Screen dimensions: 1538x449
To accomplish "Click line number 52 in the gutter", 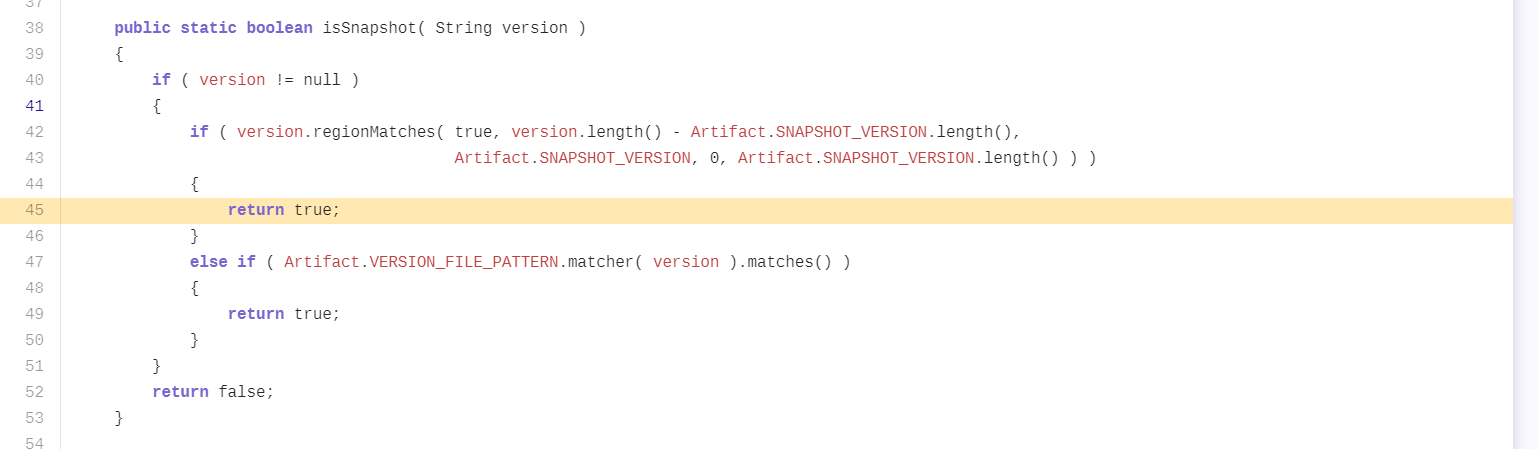I will [34, 392].
